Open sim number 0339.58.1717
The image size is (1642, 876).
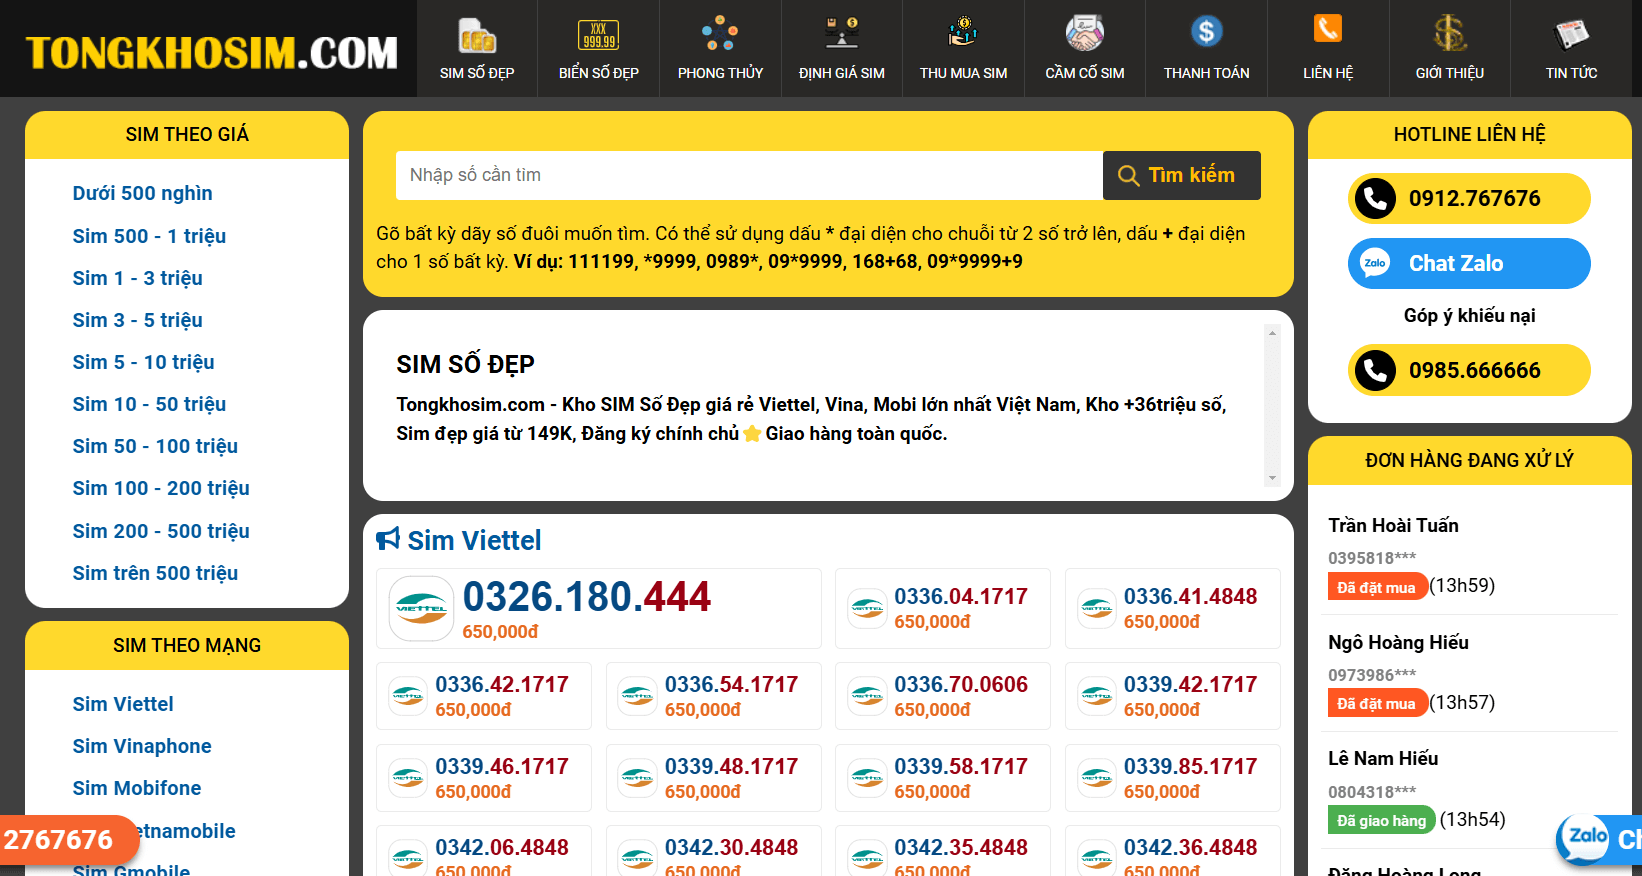[961, 766]
